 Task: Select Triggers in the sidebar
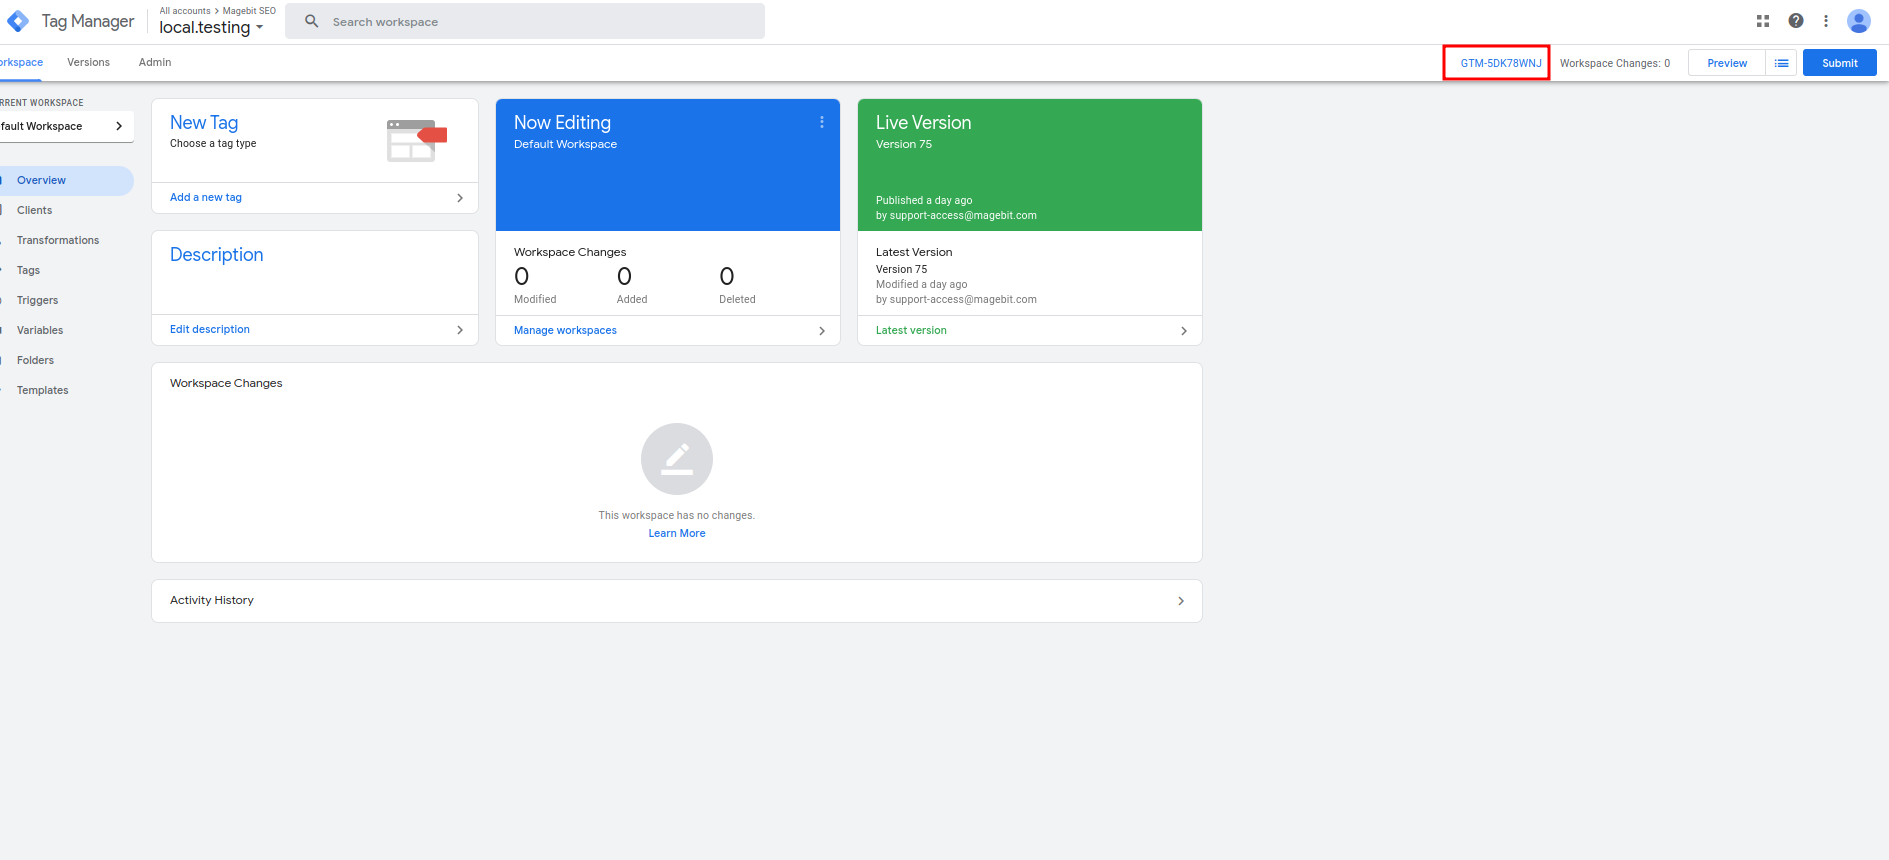pos(38,300)
